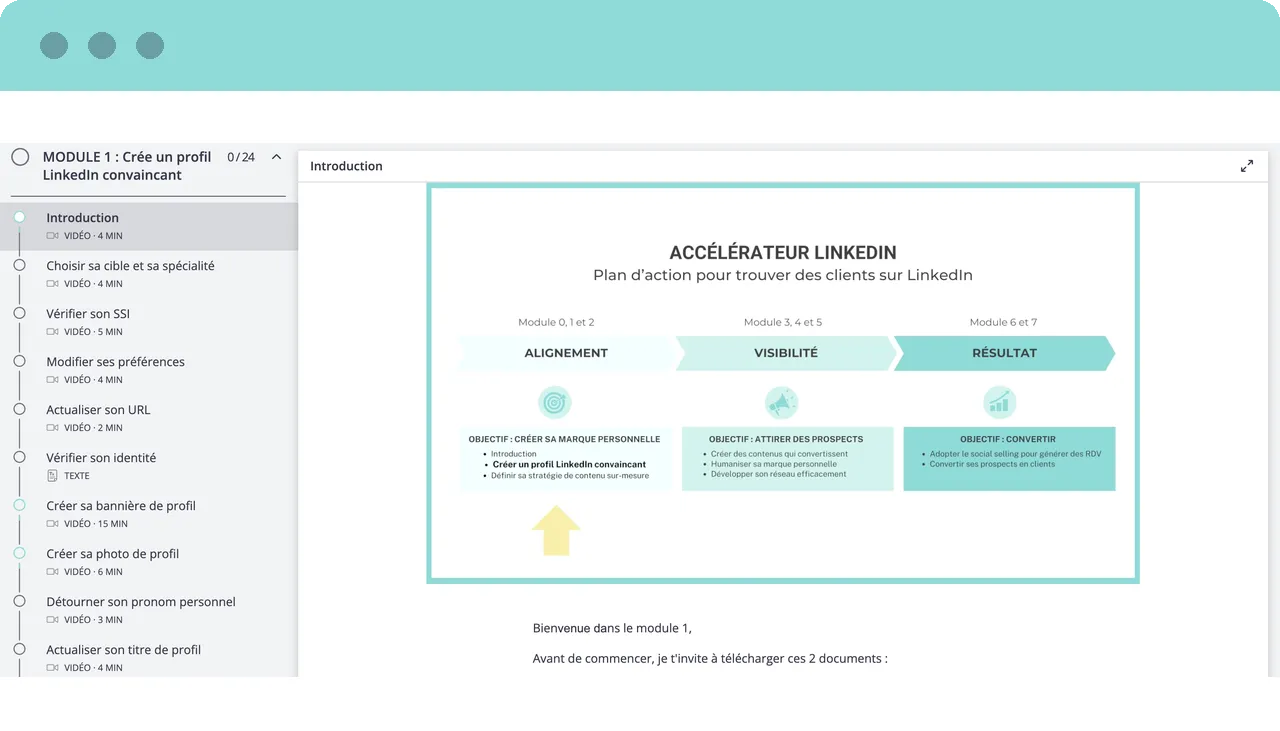Click video icon under Créer sa bannière de profil

[53, 524]
